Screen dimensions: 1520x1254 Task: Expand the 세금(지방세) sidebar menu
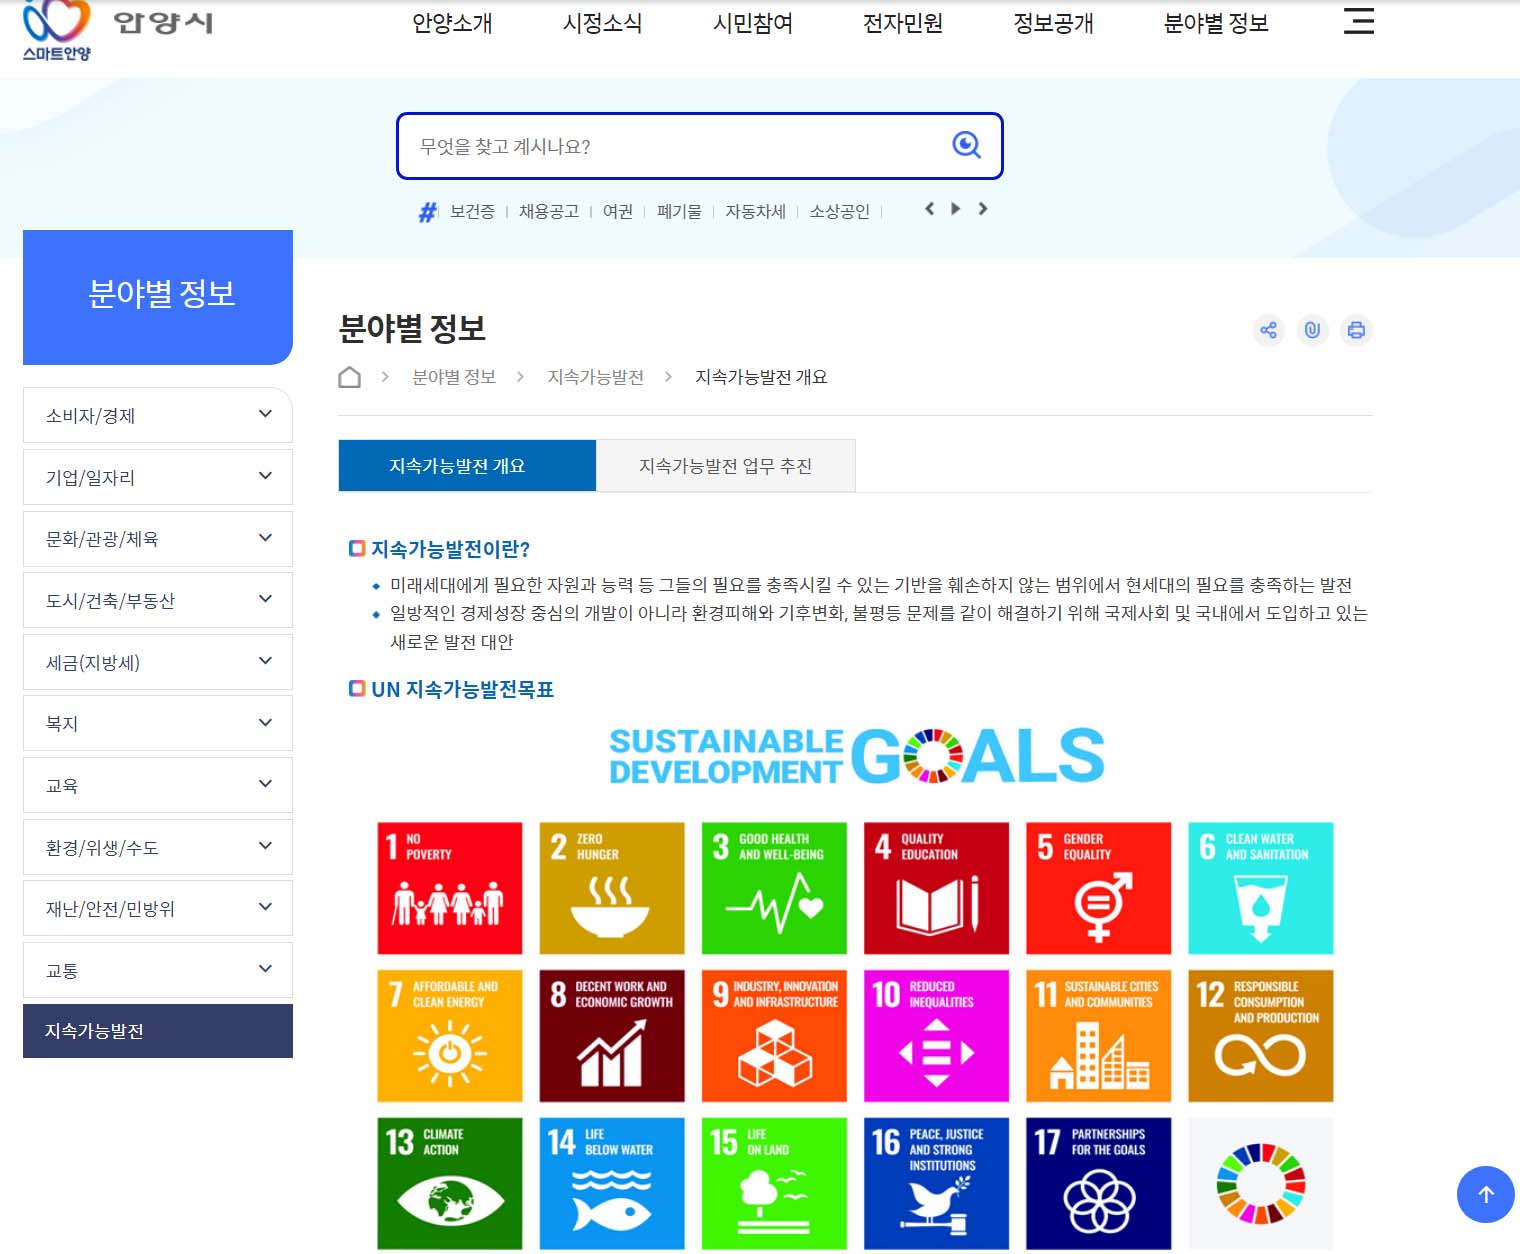pos(158,662)
